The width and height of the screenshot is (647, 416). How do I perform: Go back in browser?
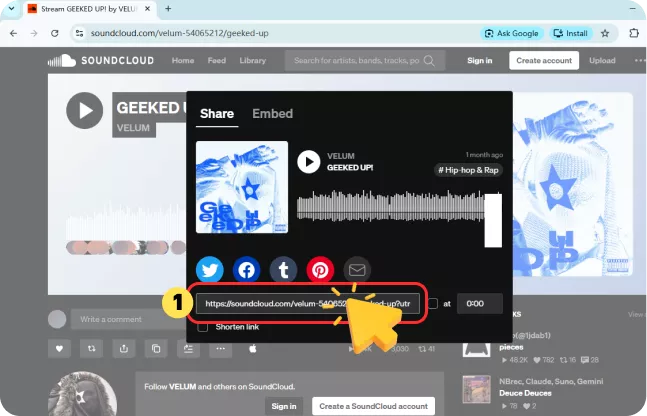[x=14, y=33]
